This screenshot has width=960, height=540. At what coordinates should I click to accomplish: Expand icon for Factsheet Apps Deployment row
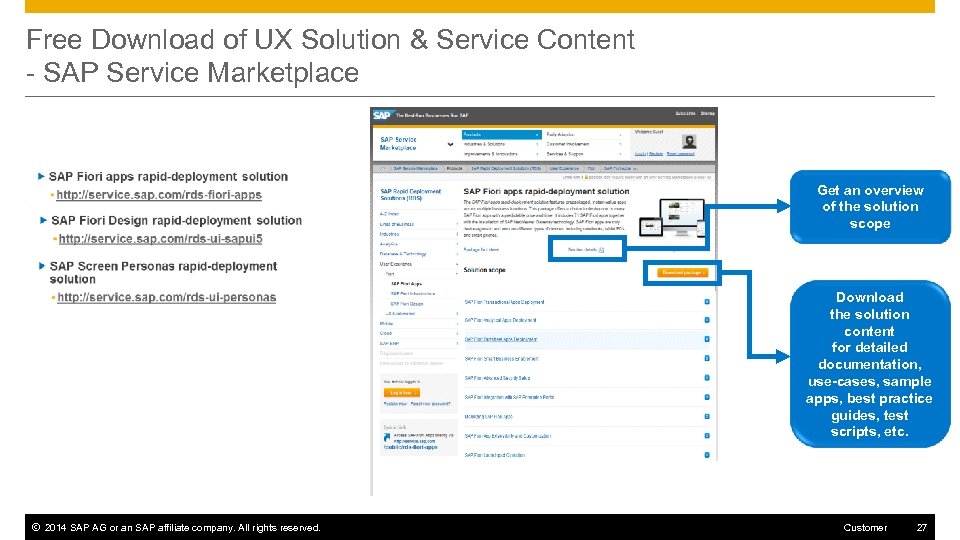point(707,339)
